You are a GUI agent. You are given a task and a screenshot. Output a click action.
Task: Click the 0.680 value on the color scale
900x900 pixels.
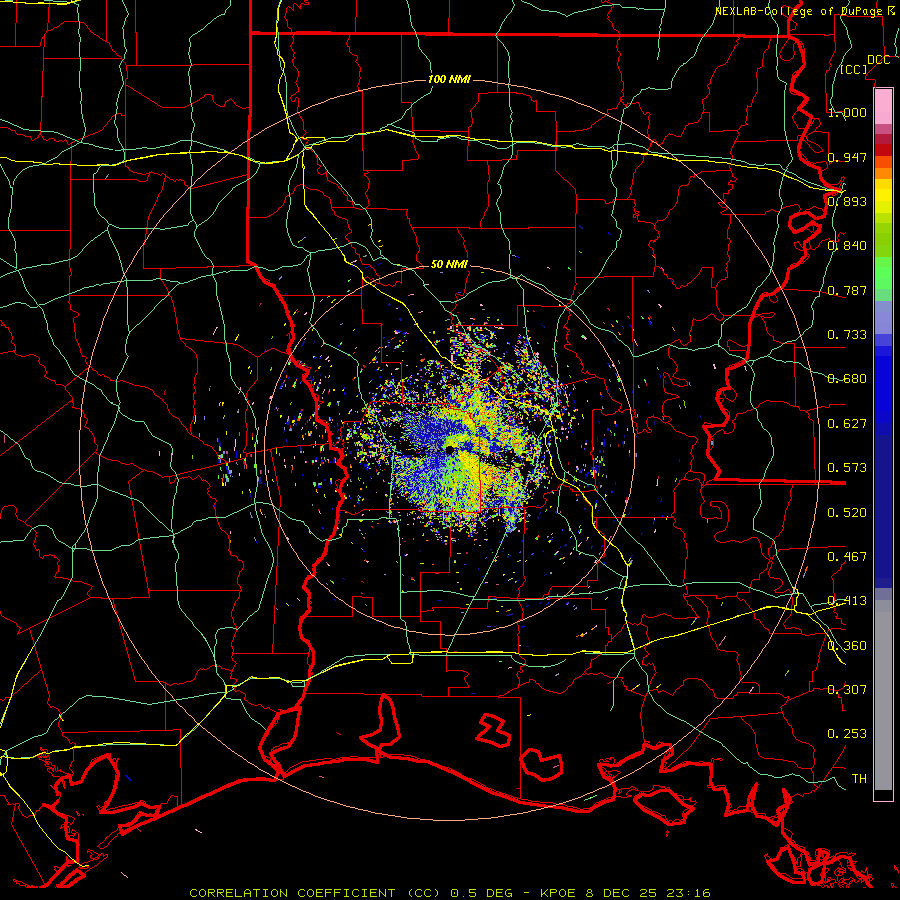847,379
